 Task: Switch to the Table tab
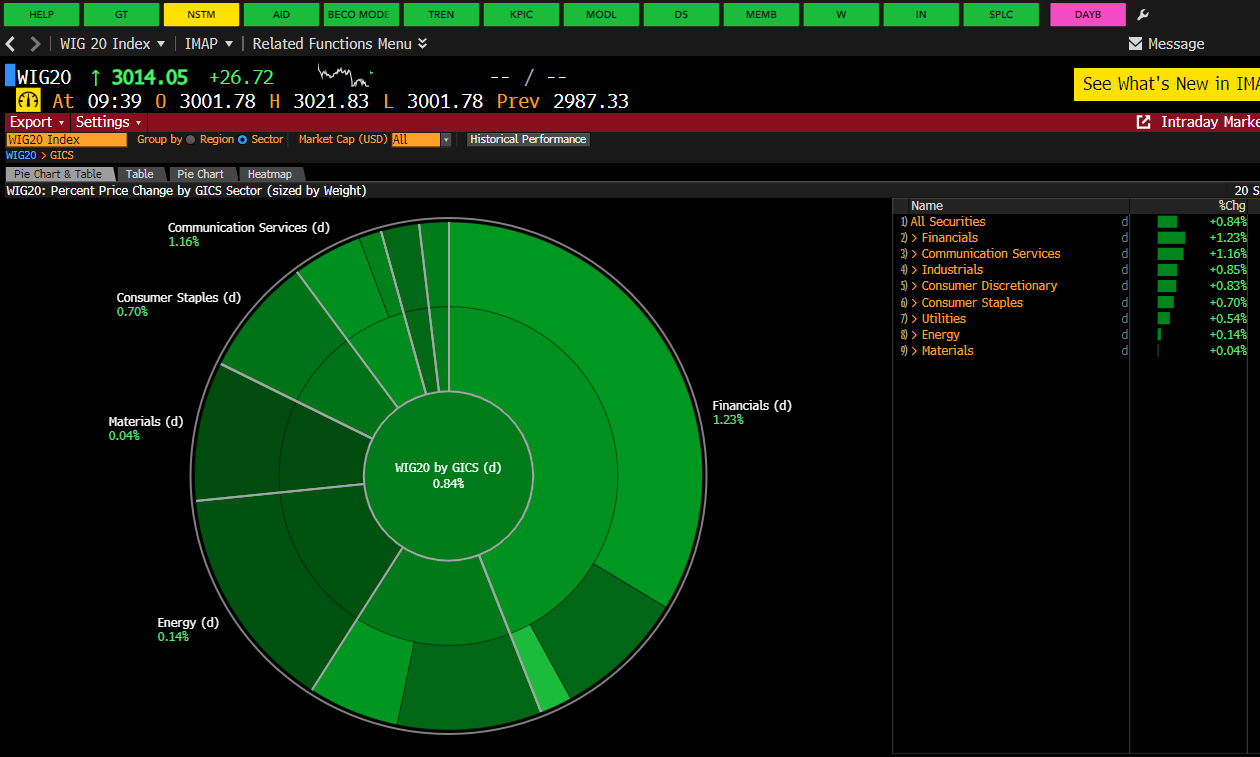pos(139,174)
